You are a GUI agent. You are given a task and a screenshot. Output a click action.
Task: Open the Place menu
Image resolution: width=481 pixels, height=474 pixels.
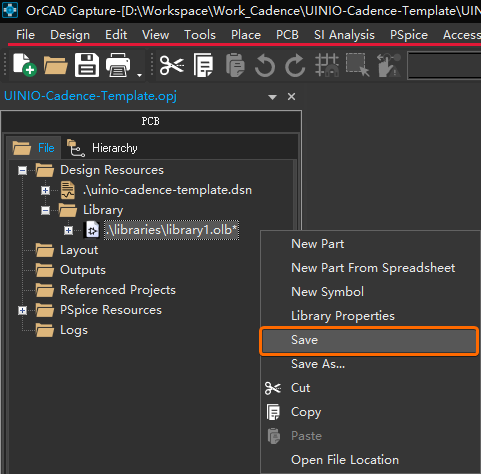[246, 35]
